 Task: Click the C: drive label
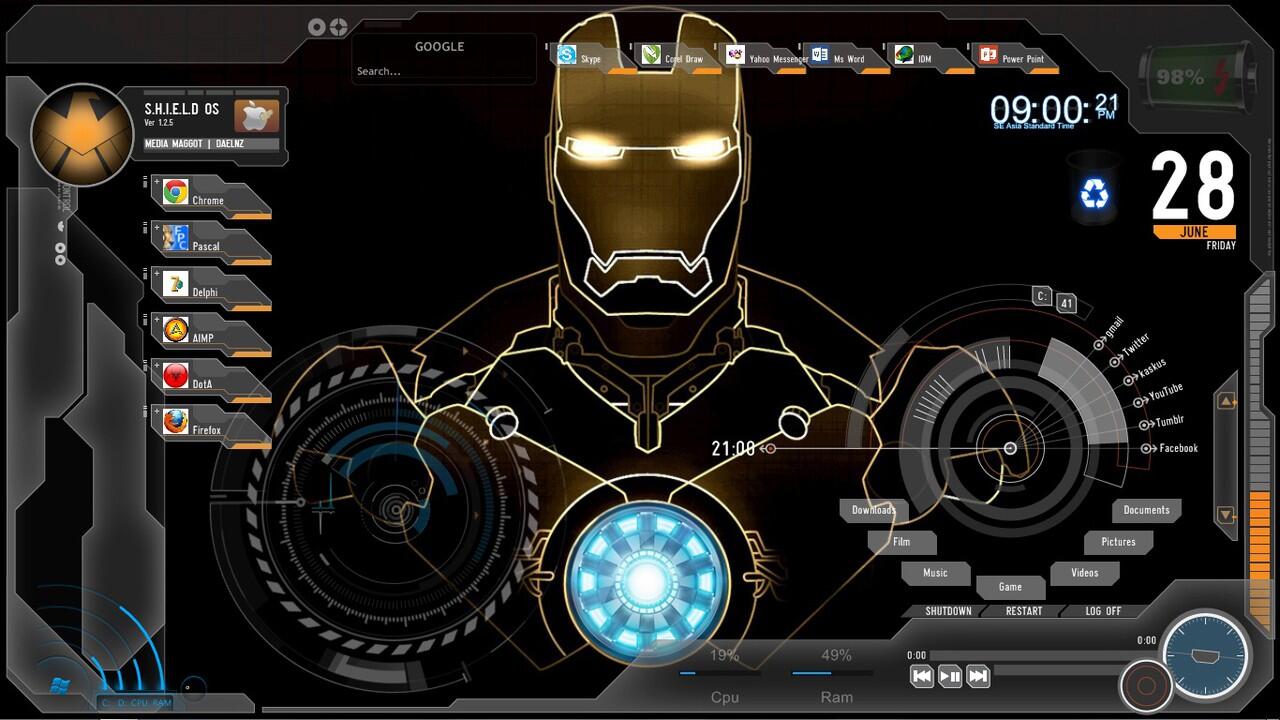point(1042,296)
